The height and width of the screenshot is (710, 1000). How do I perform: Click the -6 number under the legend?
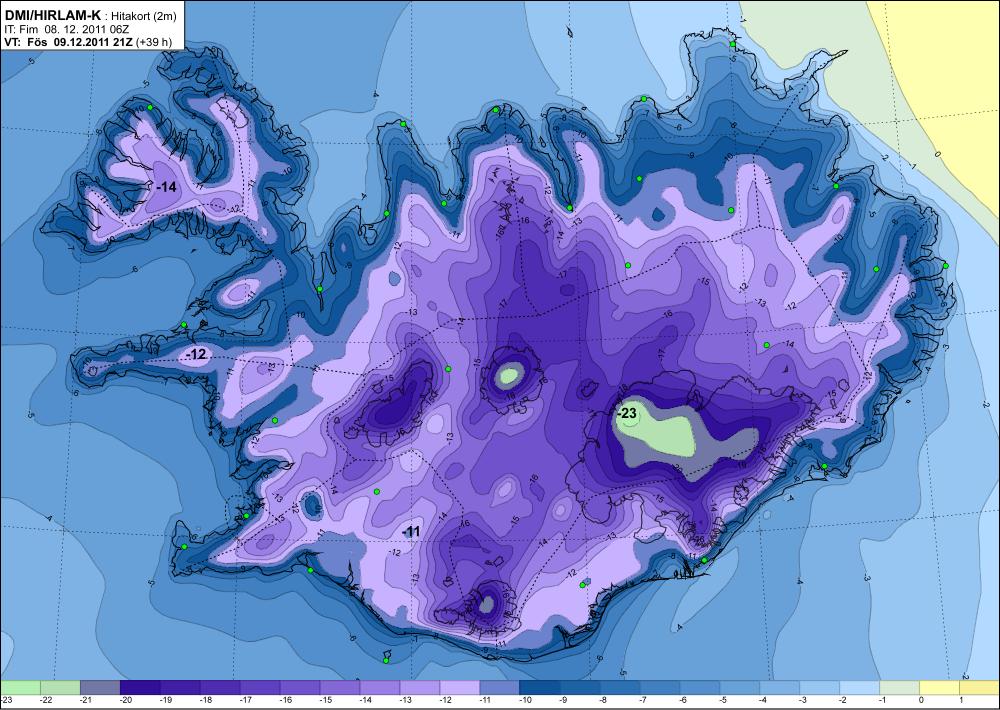coord(683,701)
